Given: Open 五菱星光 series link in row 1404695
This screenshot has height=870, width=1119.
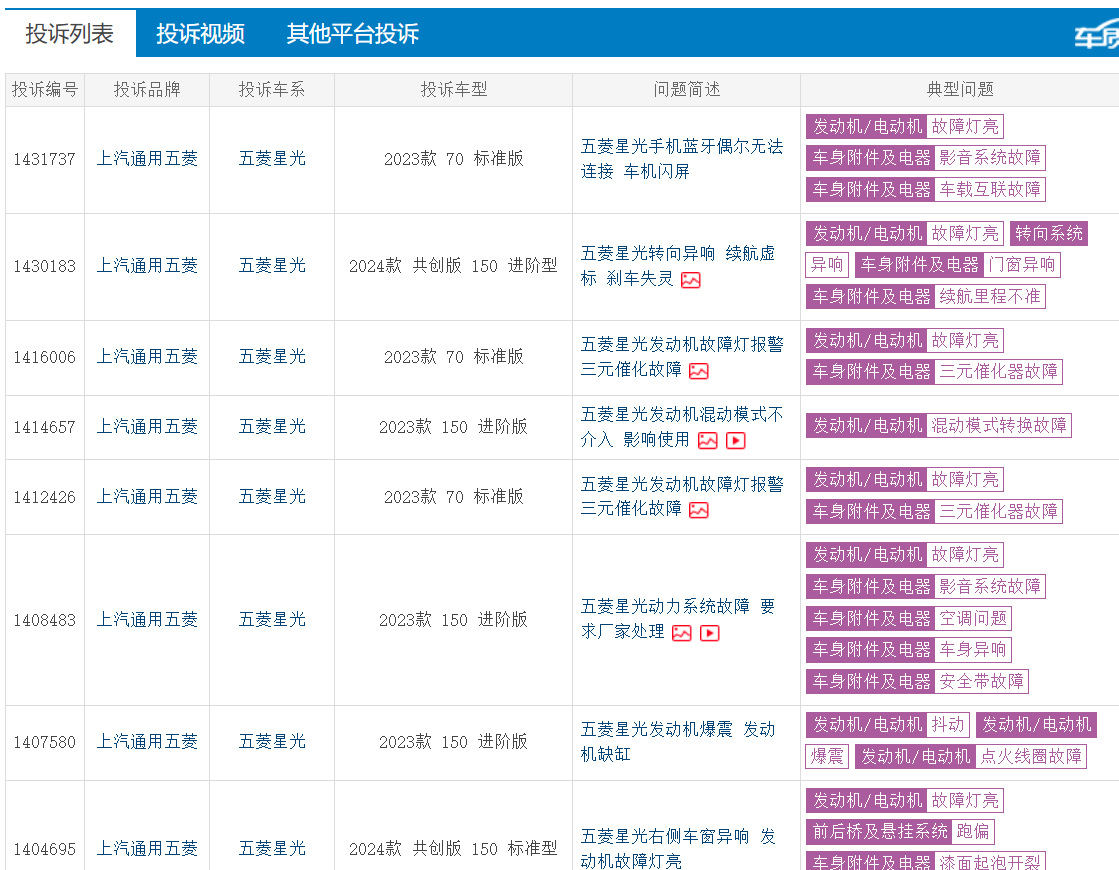Looking at the screenshot, I should [272, 849].
